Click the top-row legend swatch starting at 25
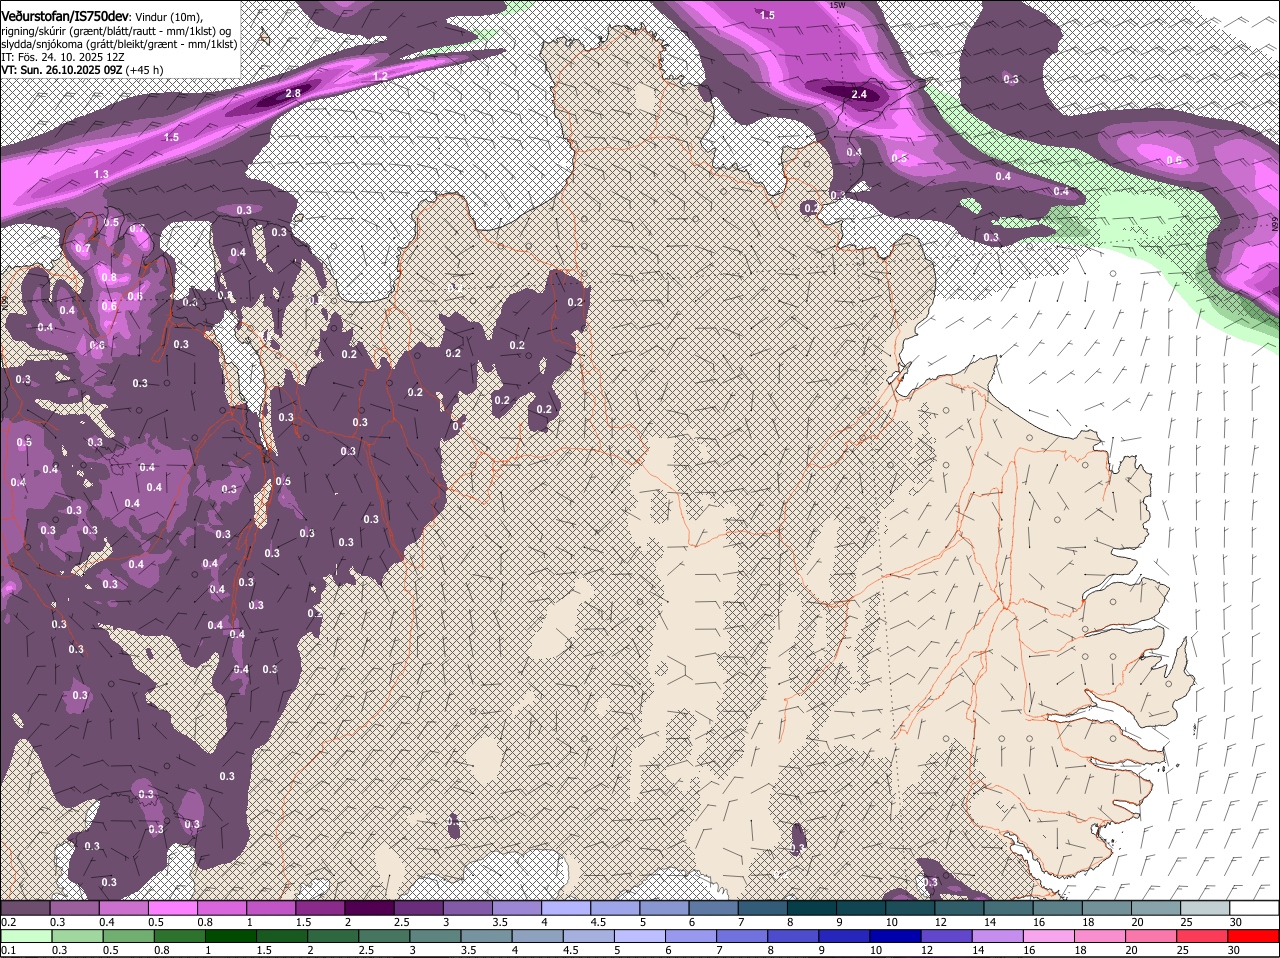Screen dimensions: 1280x958 (x=1205, y=907)
